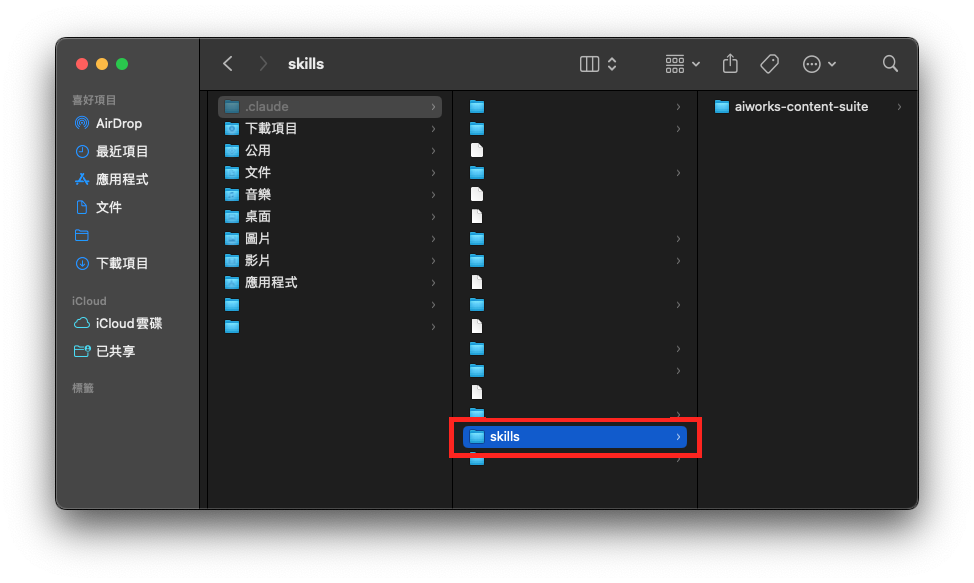974x583 pixels.
Task: Open the search field with the magnifier icon
Action: pyautogui.click(x=890, y=63)
